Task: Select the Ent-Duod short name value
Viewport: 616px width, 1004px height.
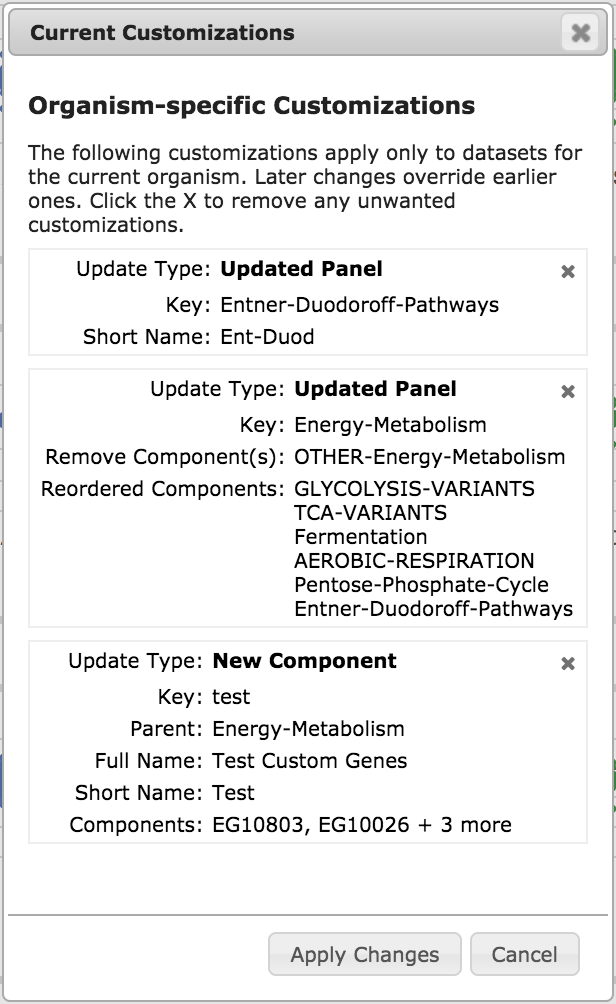Action: click(267, 337)
